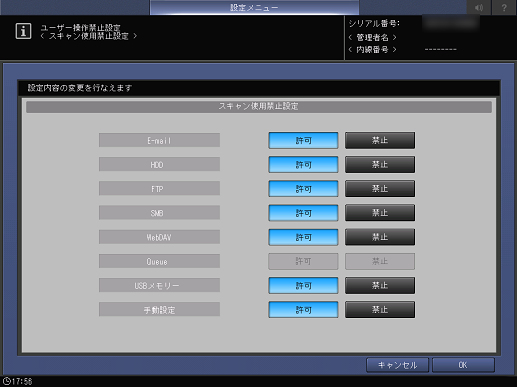
Task: Click the SMB label
Action: tap(159, 213)
